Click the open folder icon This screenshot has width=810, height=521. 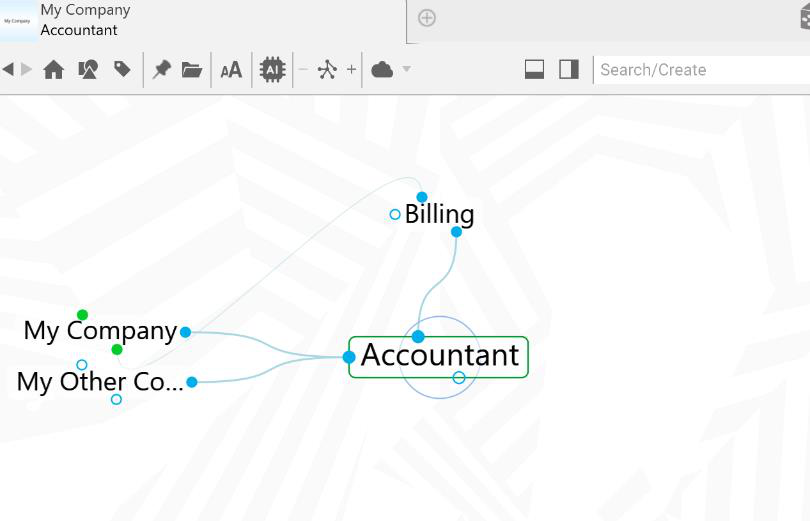click(x=192, y=70)
